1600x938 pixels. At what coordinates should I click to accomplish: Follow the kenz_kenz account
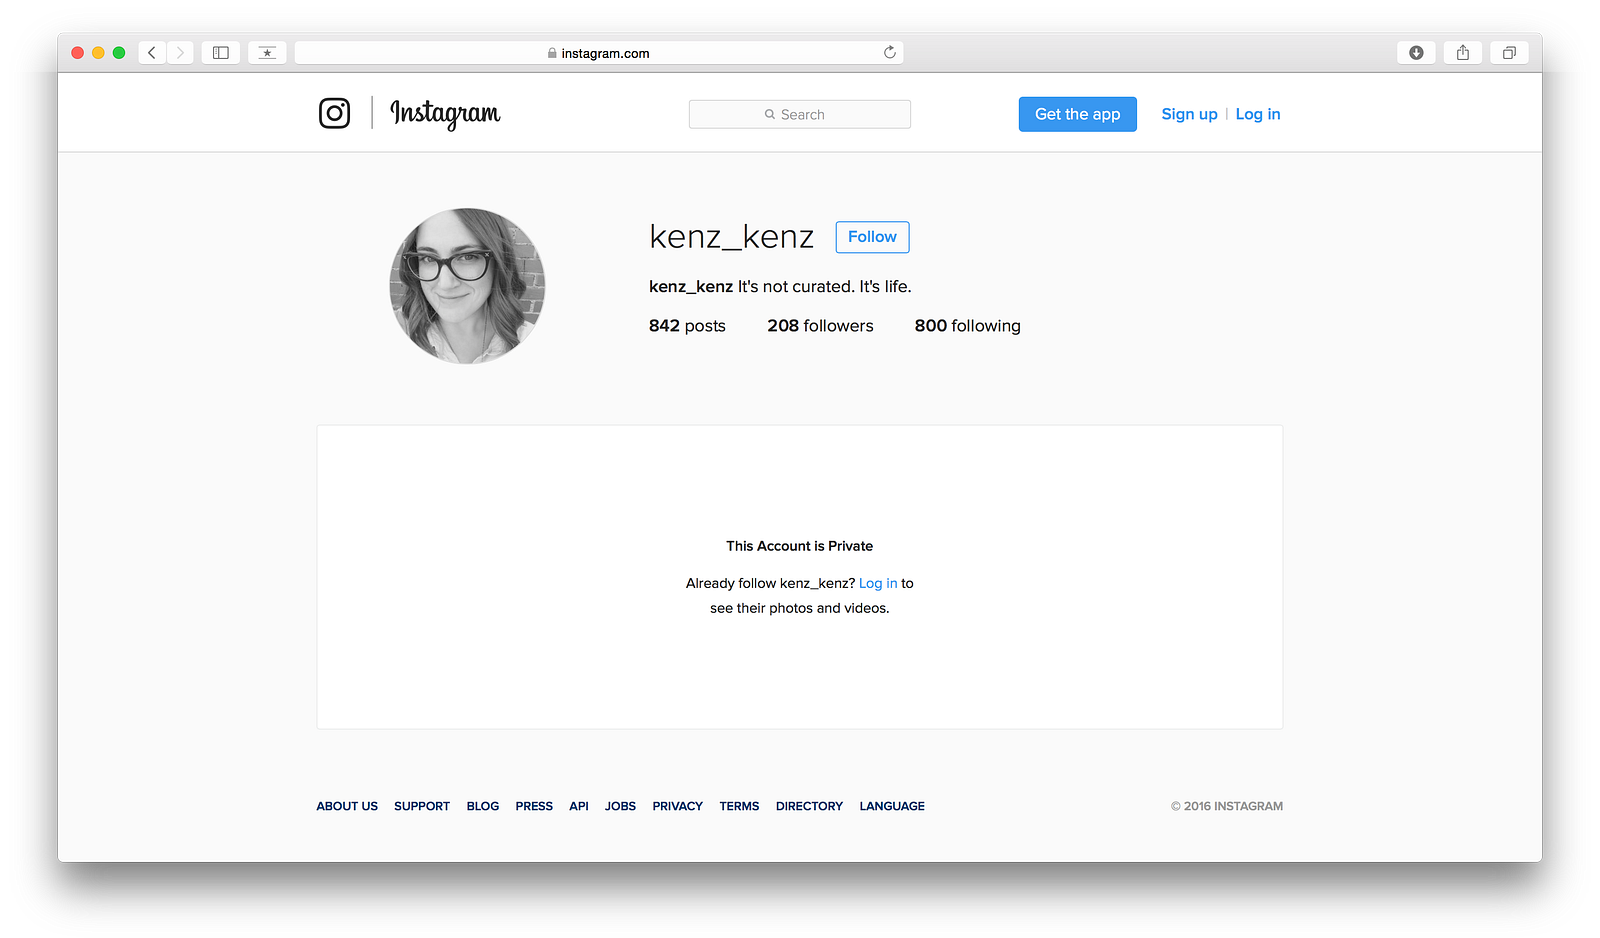point(872,237)
